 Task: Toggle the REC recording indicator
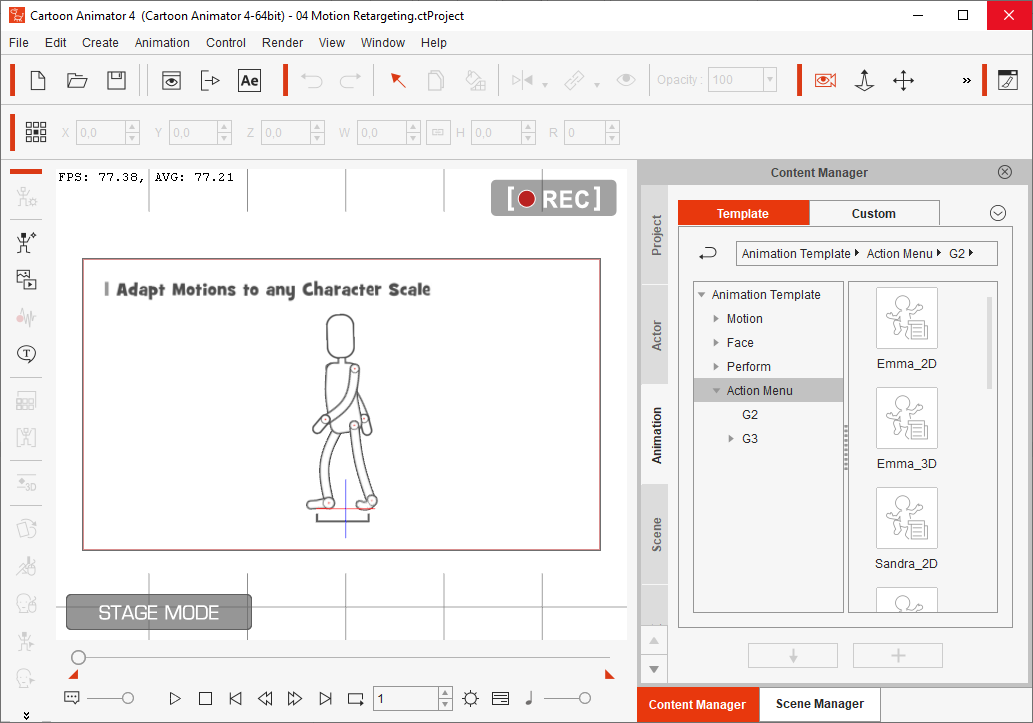(x=553, y=198)
